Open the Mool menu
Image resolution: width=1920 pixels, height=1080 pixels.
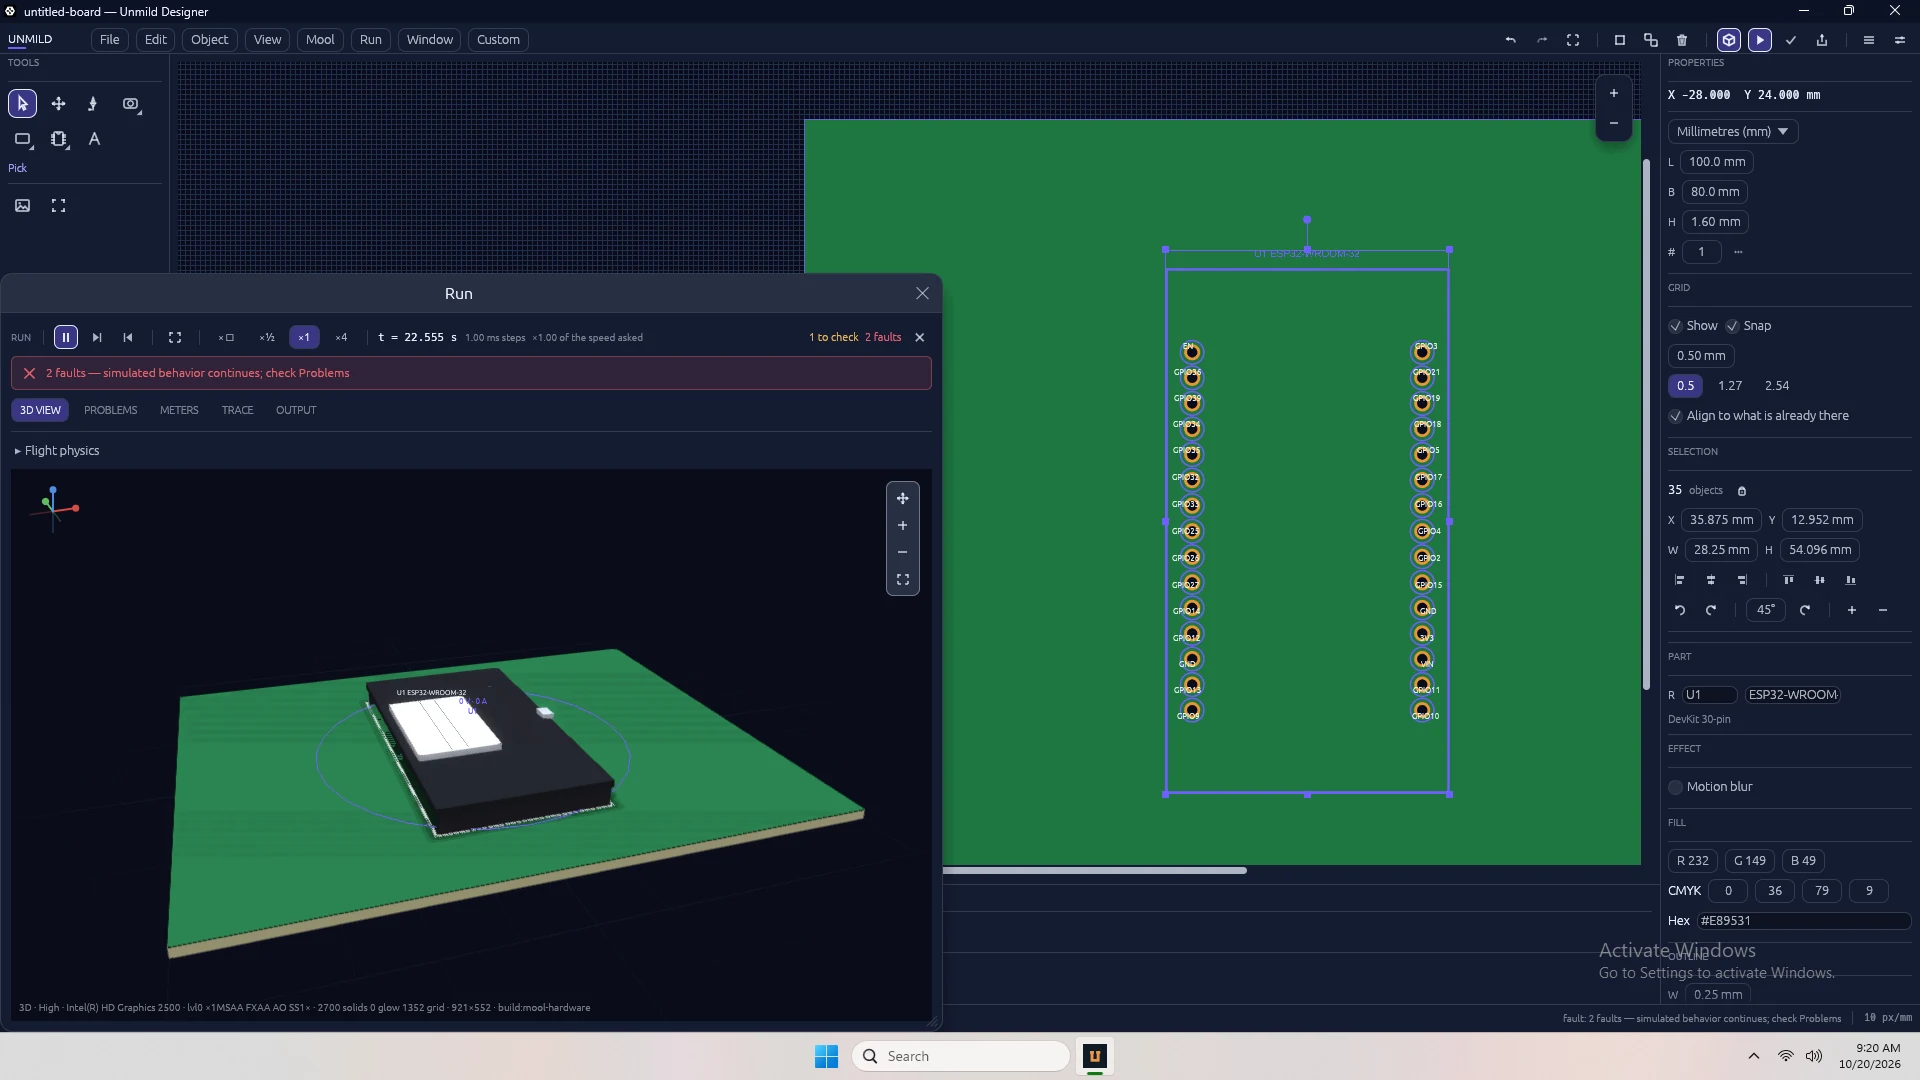[320, 40]
